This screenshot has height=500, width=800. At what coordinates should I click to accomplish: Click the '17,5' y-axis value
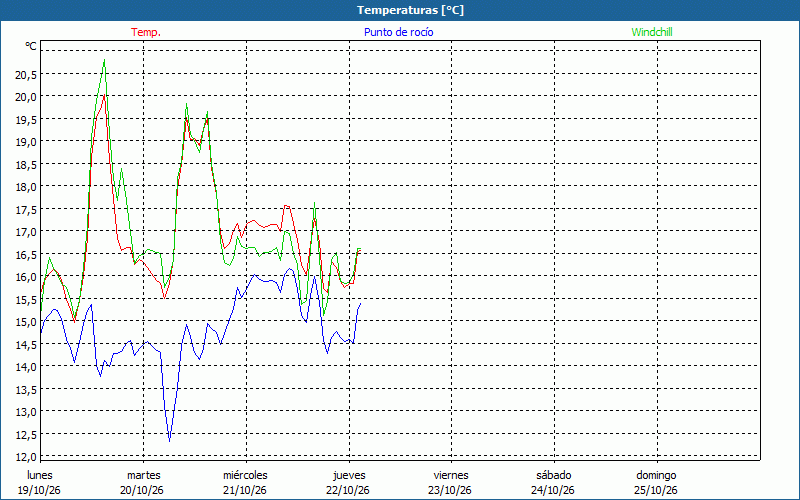(26, 210)
